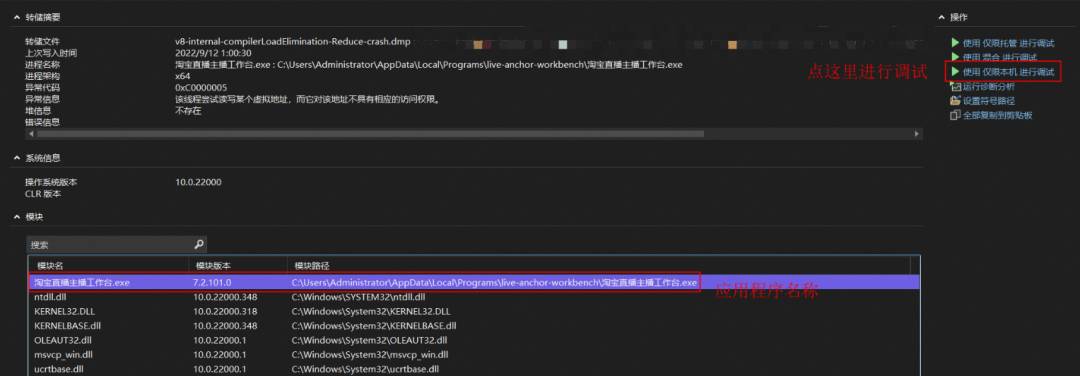Collapse the 系统信息 section
This screenshot has width=1080, height=376.
(17, 158)
